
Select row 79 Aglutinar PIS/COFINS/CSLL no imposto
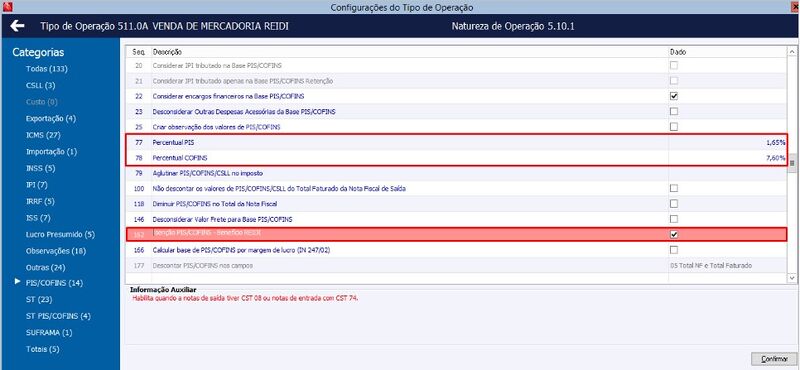coord(456,174)
